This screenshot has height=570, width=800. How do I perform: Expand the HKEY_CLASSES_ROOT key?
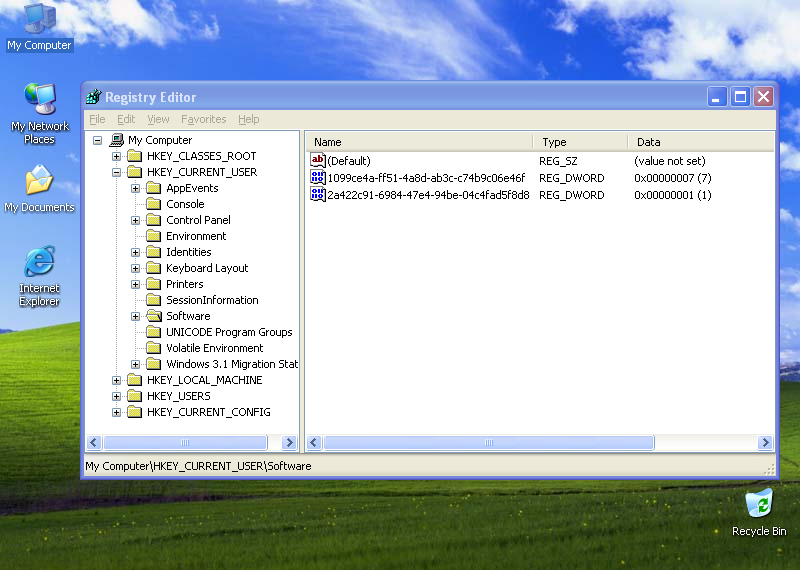(x=116, y=156)
